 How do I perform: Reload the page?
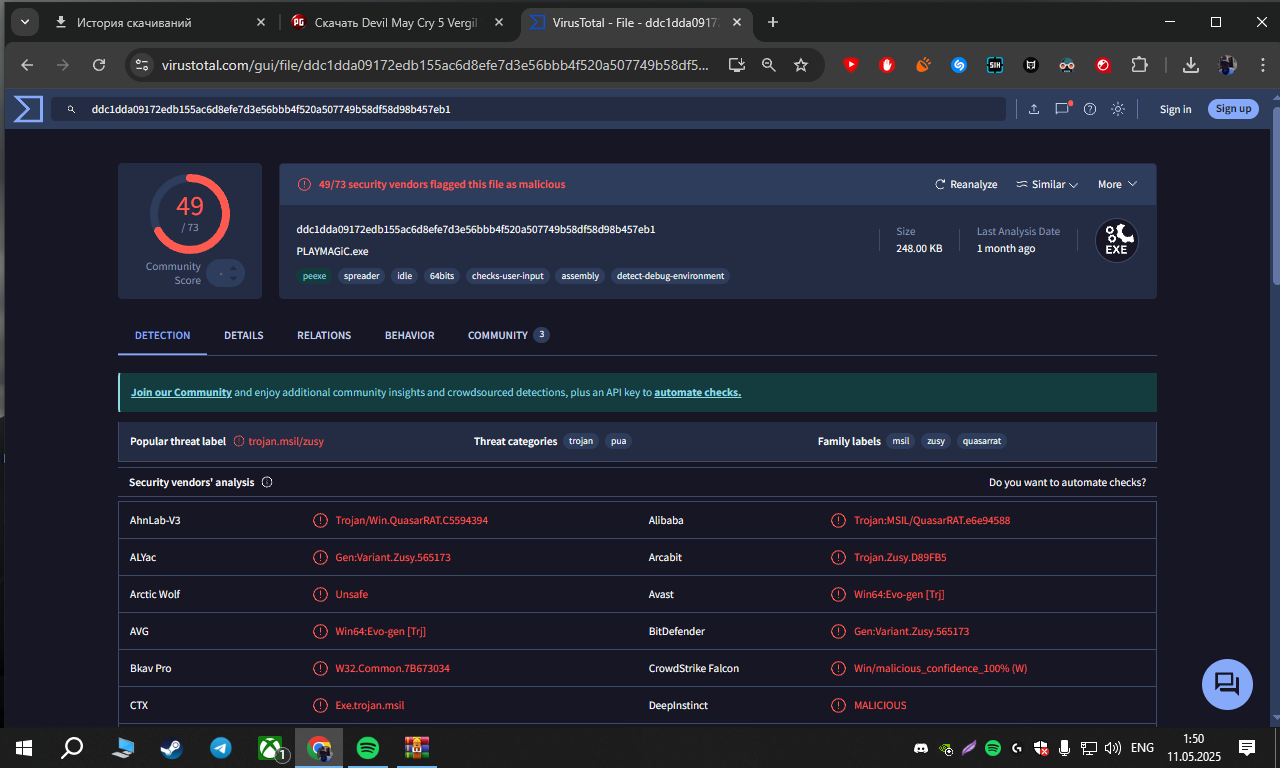tap(99, 65)
